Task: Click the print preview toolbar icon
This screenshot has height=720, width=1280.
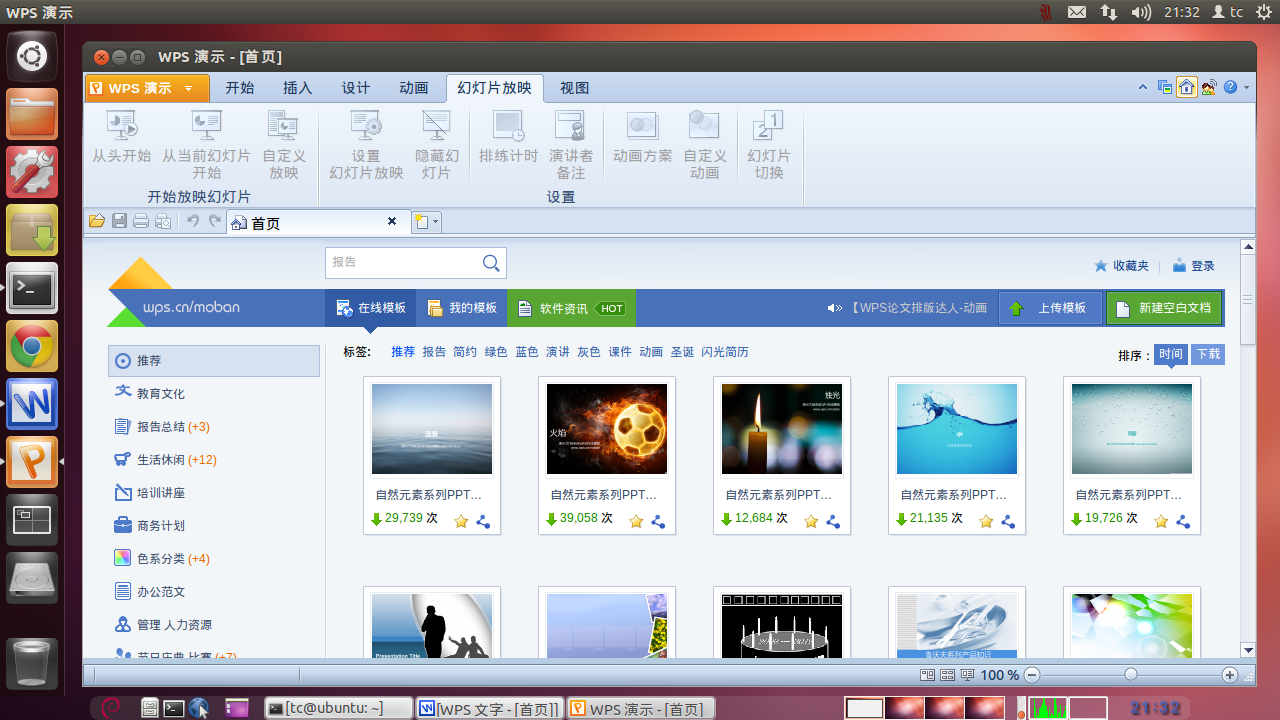Action: pyautogui.click(x=163, y=221)
